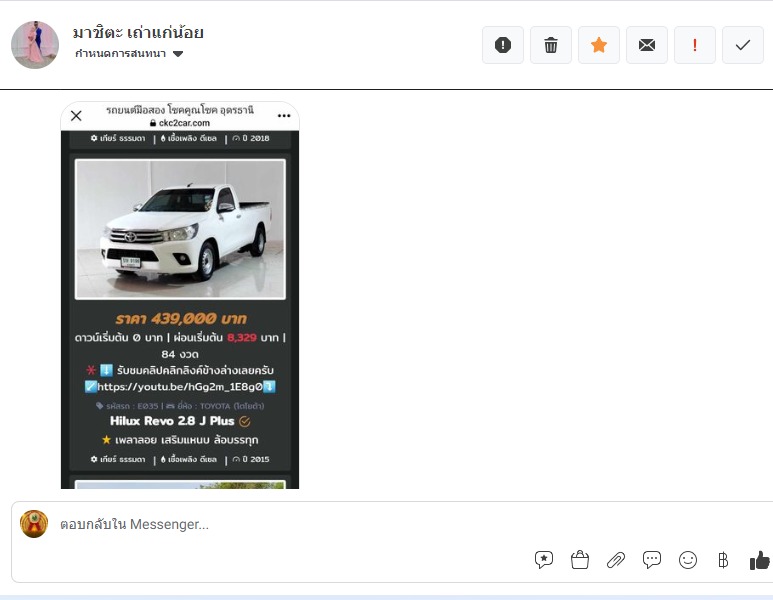773x600 pixels.
Task: Mark conversation unread with envelope icon
Action: tap(647, 45)
